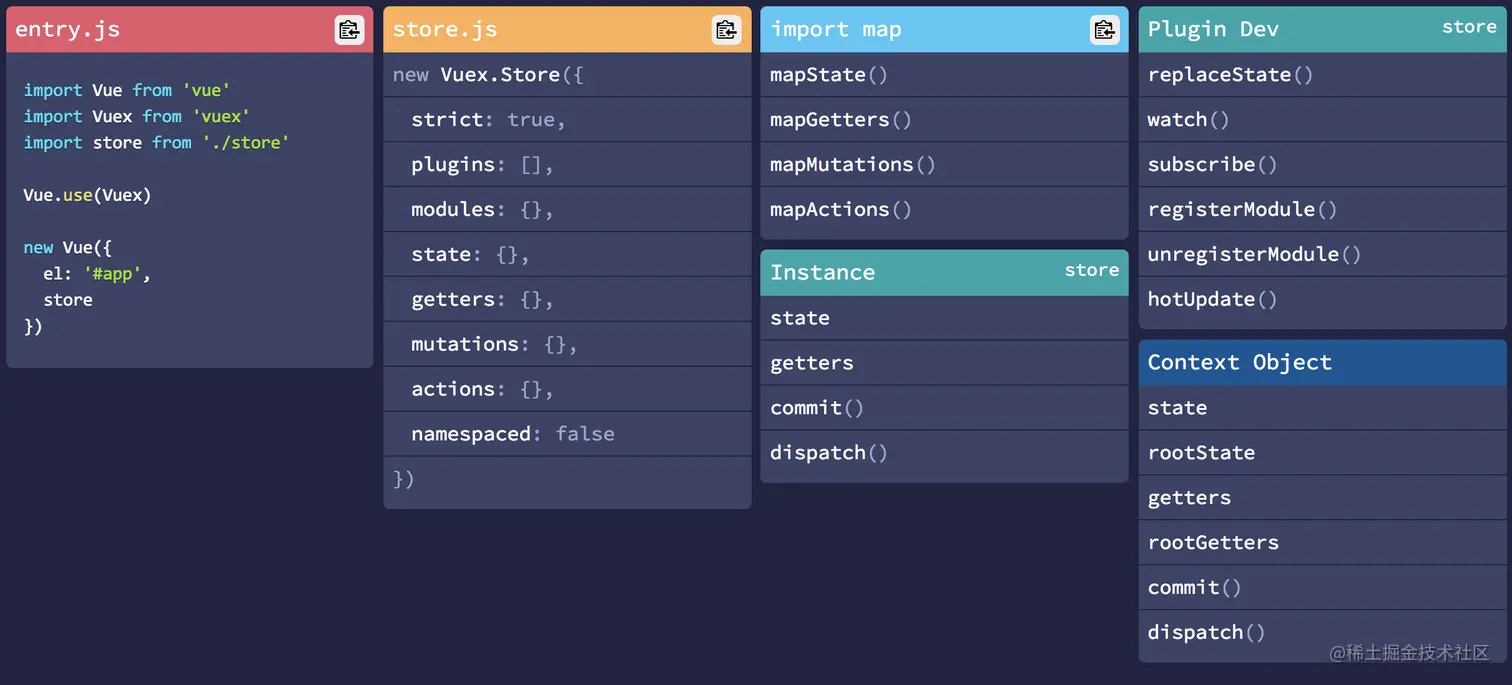
Task: Click commit() row in Instance card
Action: 944,408
